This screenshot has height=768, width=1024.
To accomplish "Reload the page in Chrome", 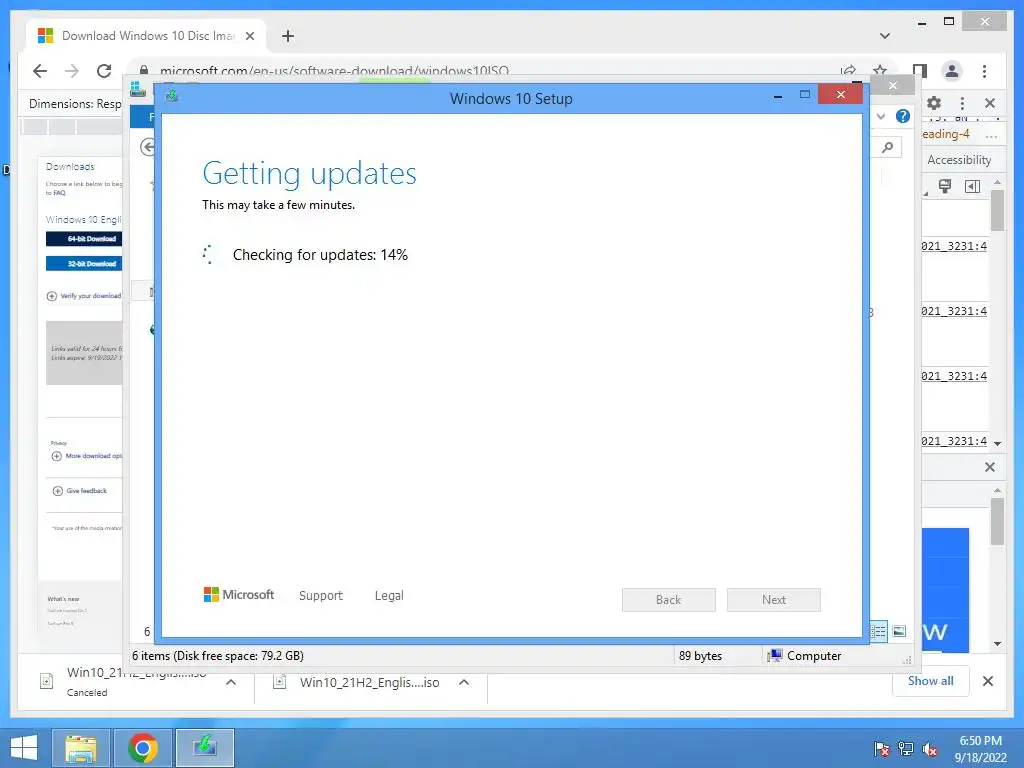I will (104, 71).
